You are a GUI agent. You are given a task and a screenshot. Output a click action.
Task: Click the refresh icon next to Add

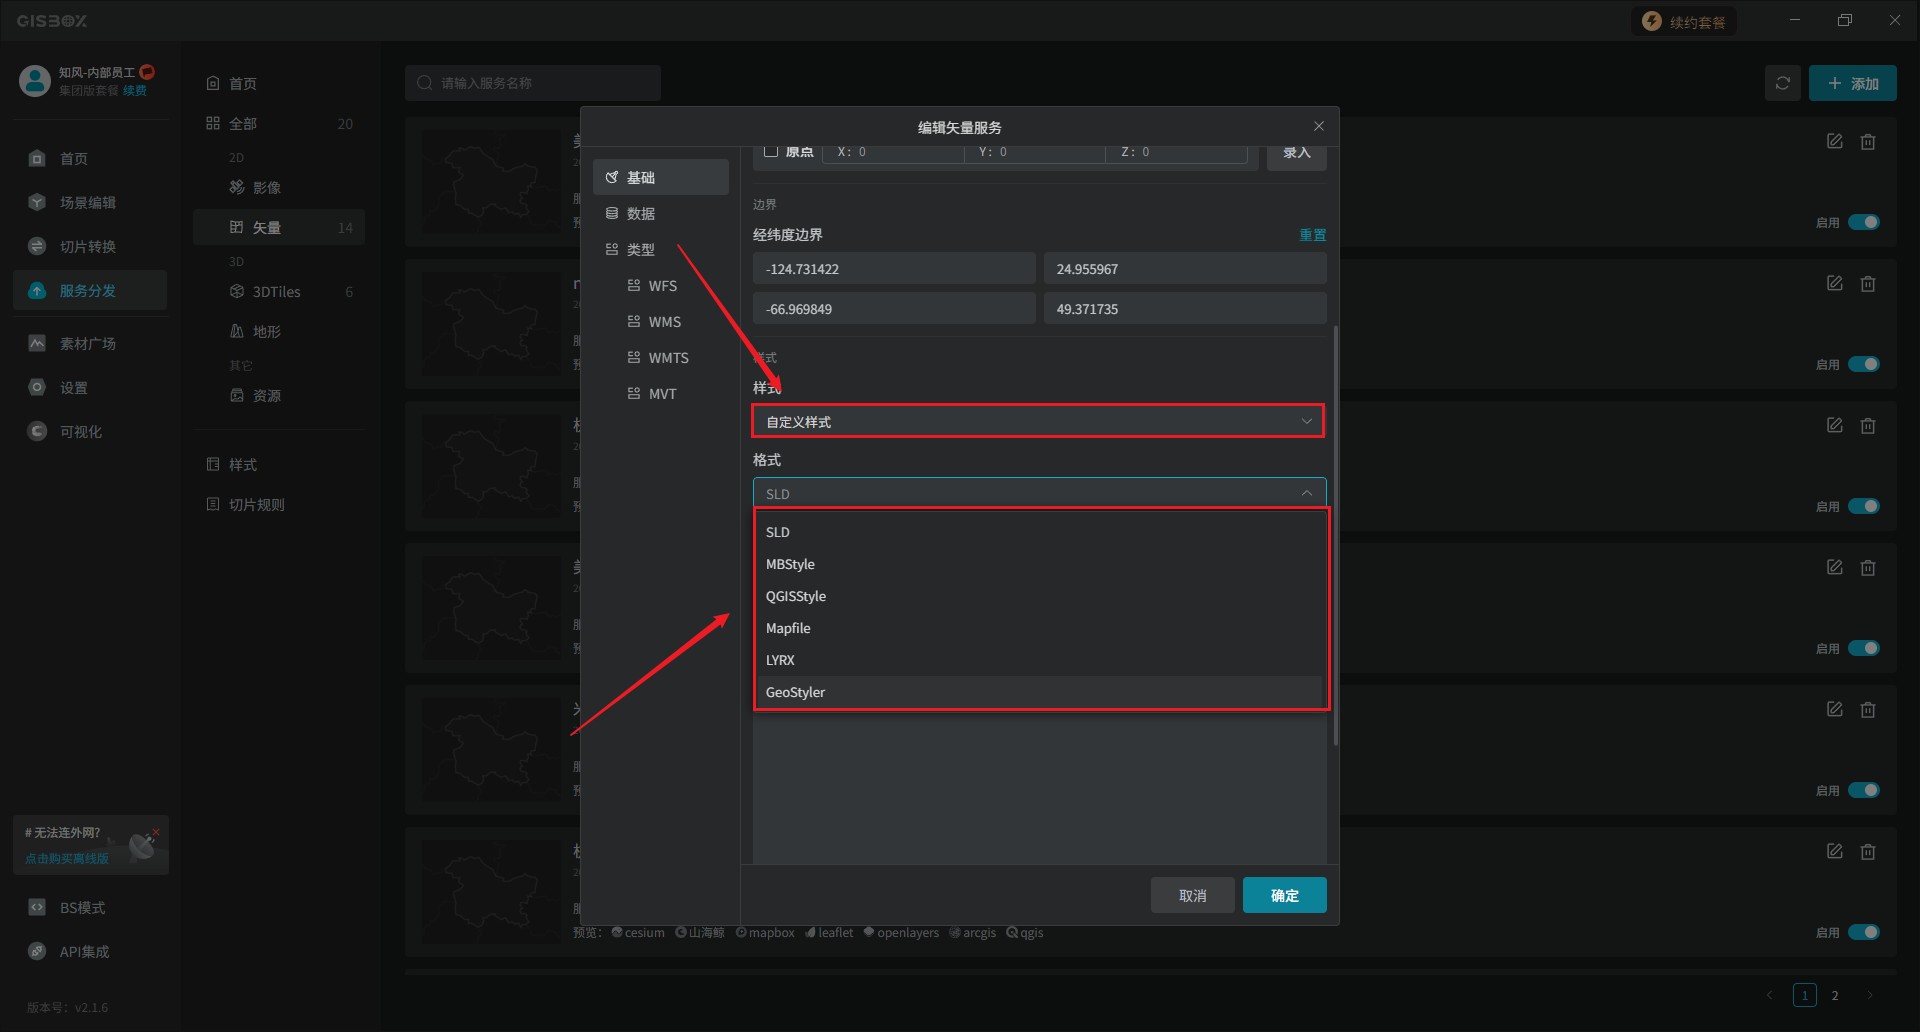pos(1782,83)
